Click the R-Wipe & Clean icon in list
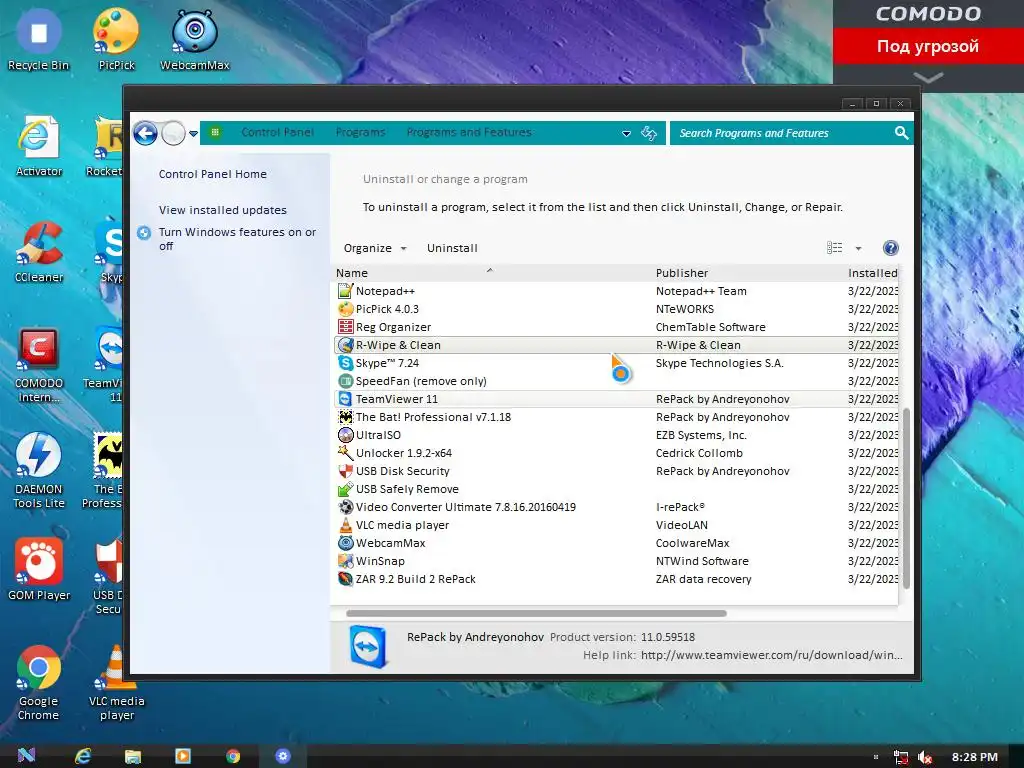 point(345,345)
